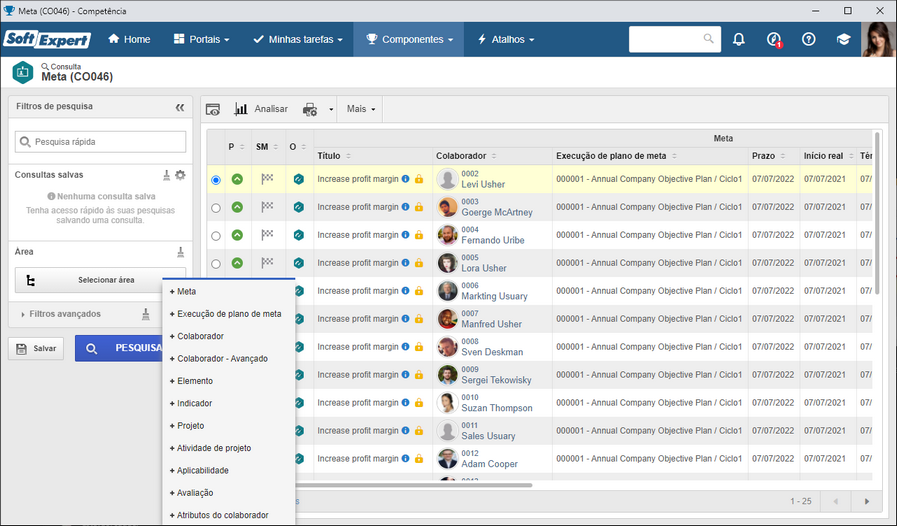Collapse the Filtros de pesquisa panel

click(x=180, y=107)
